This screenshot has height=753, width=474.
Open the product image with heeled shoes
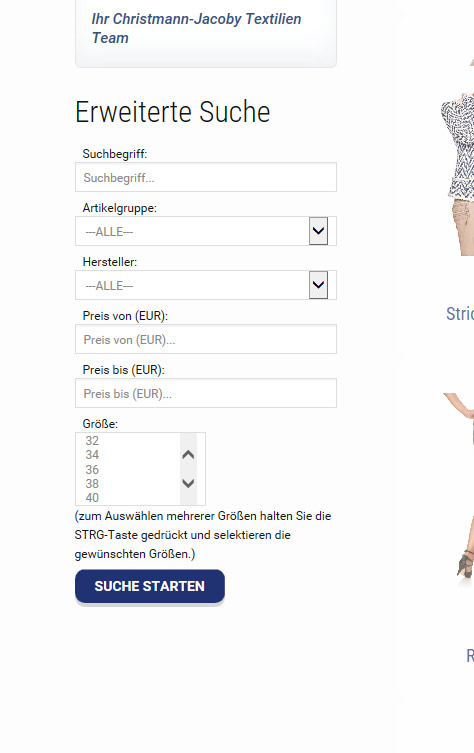point(458,485)
